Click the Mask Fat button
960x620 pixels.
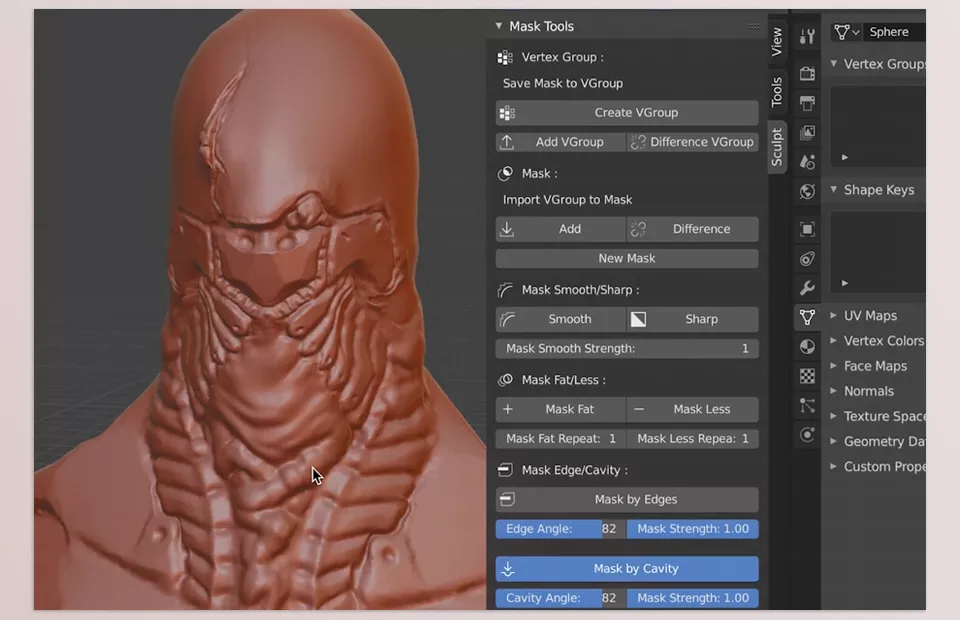click(561, 409)
